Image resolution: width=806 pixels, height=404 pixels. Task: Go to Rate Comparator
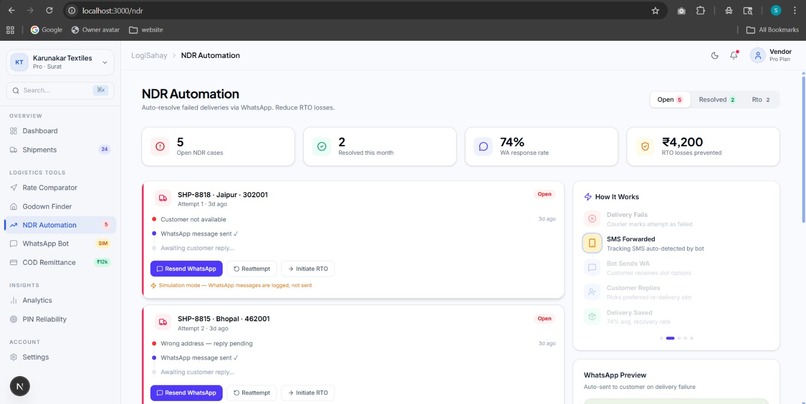(60, 188)
